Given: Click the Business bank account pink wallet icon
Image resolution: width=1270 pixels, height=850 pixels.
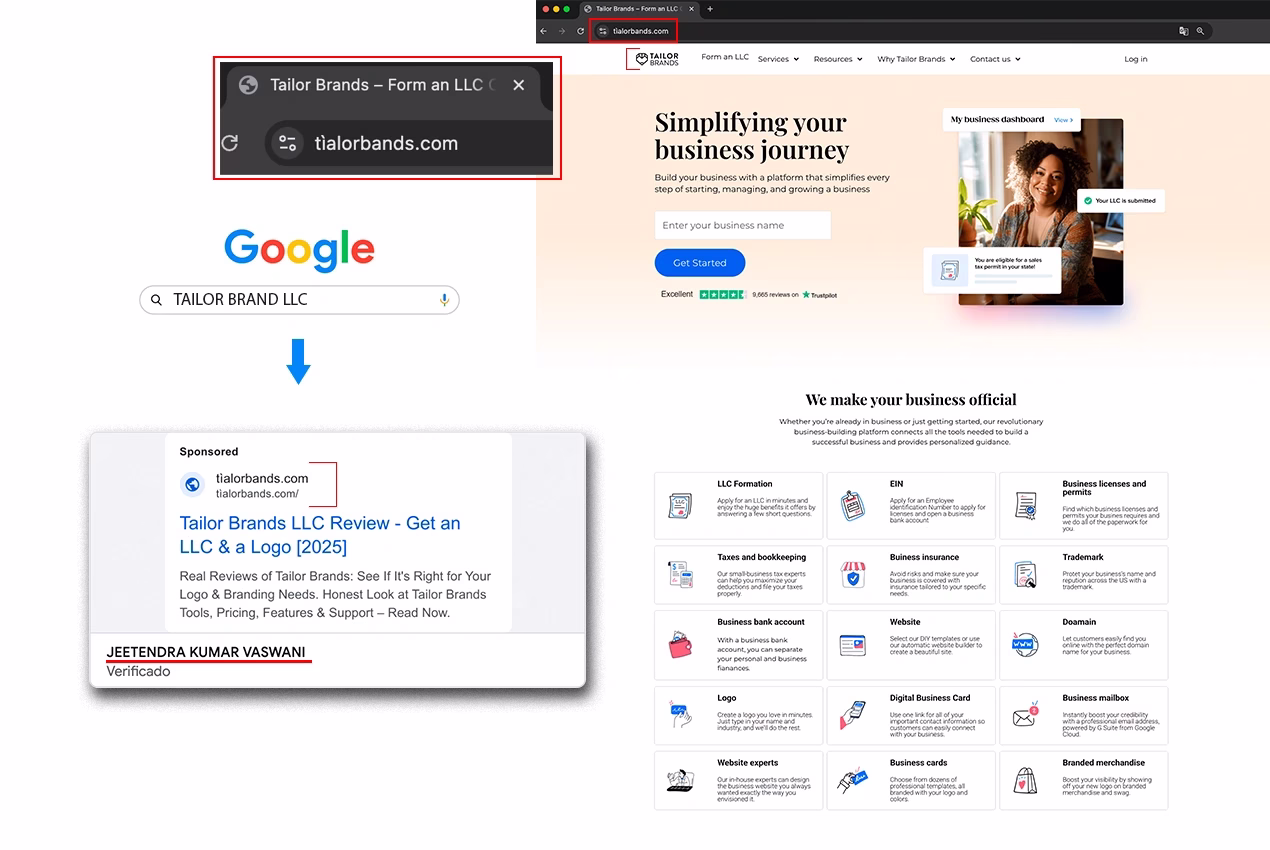Looking at the screenshot, I should pos(679,645).
